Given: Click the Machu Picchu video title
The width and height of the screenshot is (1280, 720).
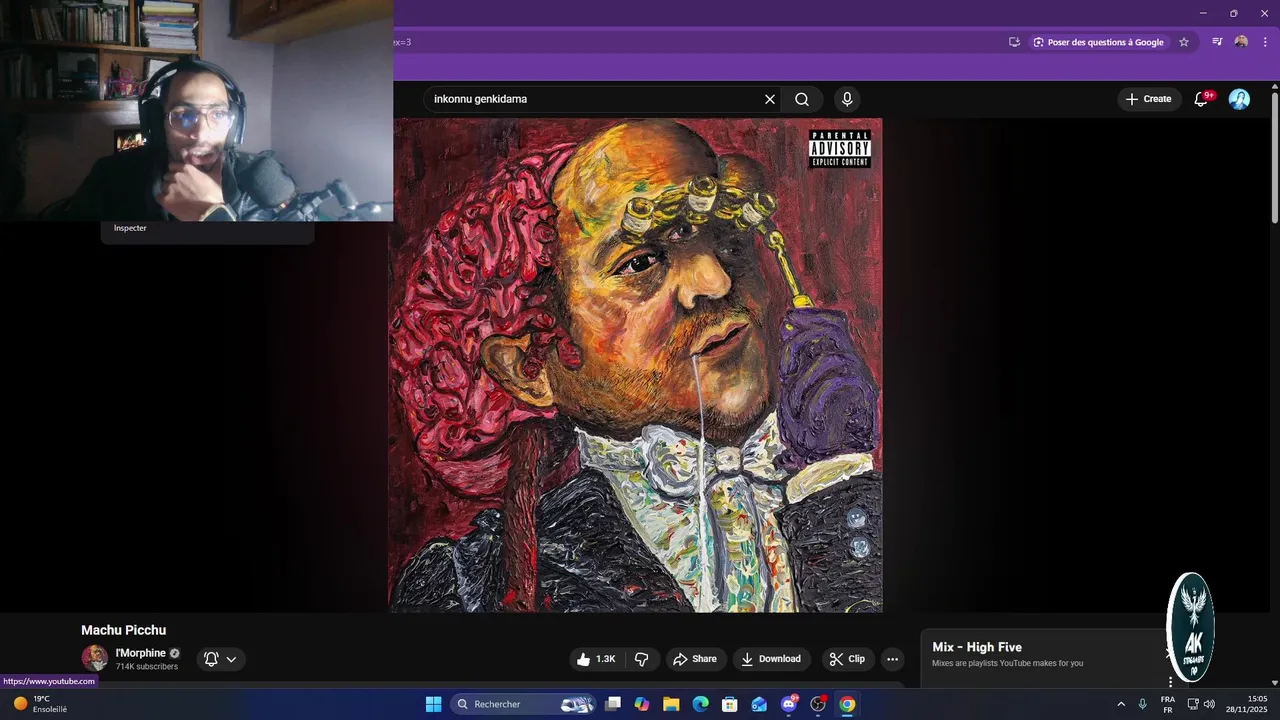Looking at the screenshot, I should (x=124, y=630).
